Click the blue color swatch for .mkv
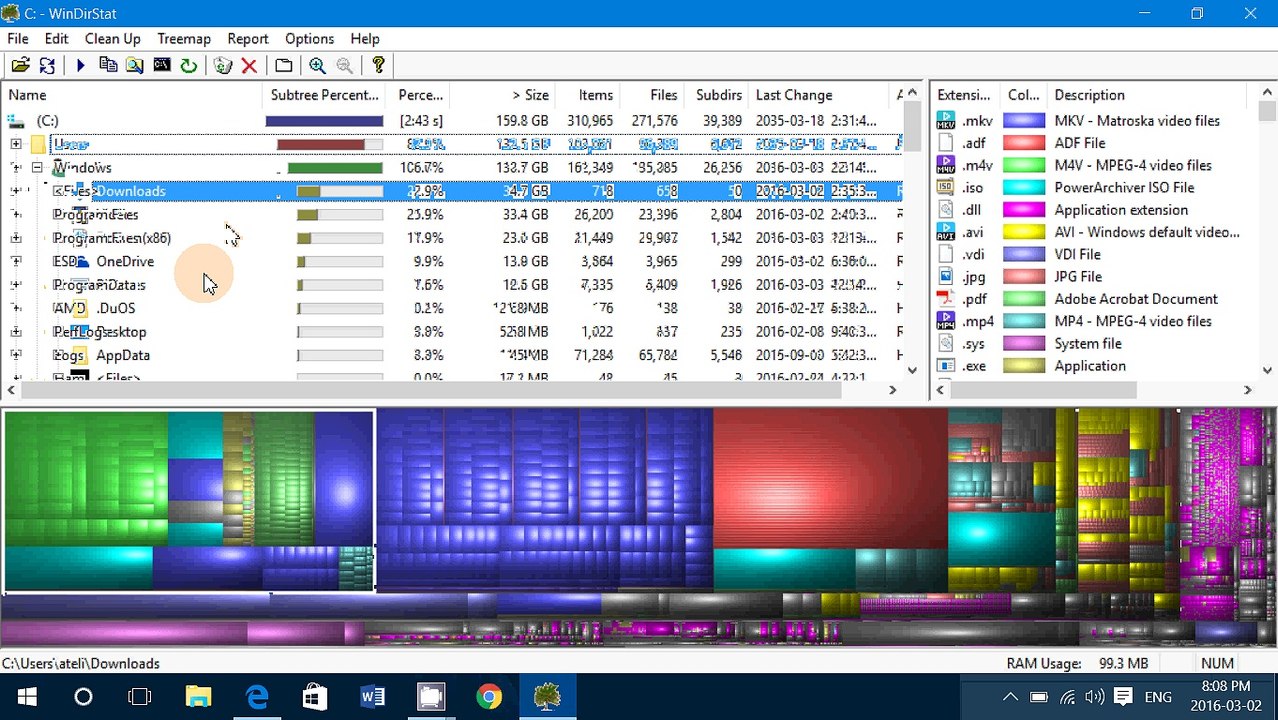The image size is (1278, 720). tap(1023, 121)
